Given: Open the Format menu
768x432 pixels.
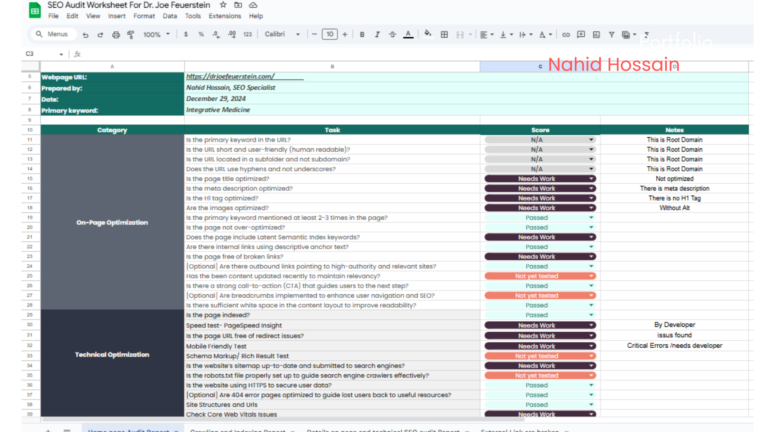Looking at the screenshot, I should pyautogui.click(x=144, y=16).
